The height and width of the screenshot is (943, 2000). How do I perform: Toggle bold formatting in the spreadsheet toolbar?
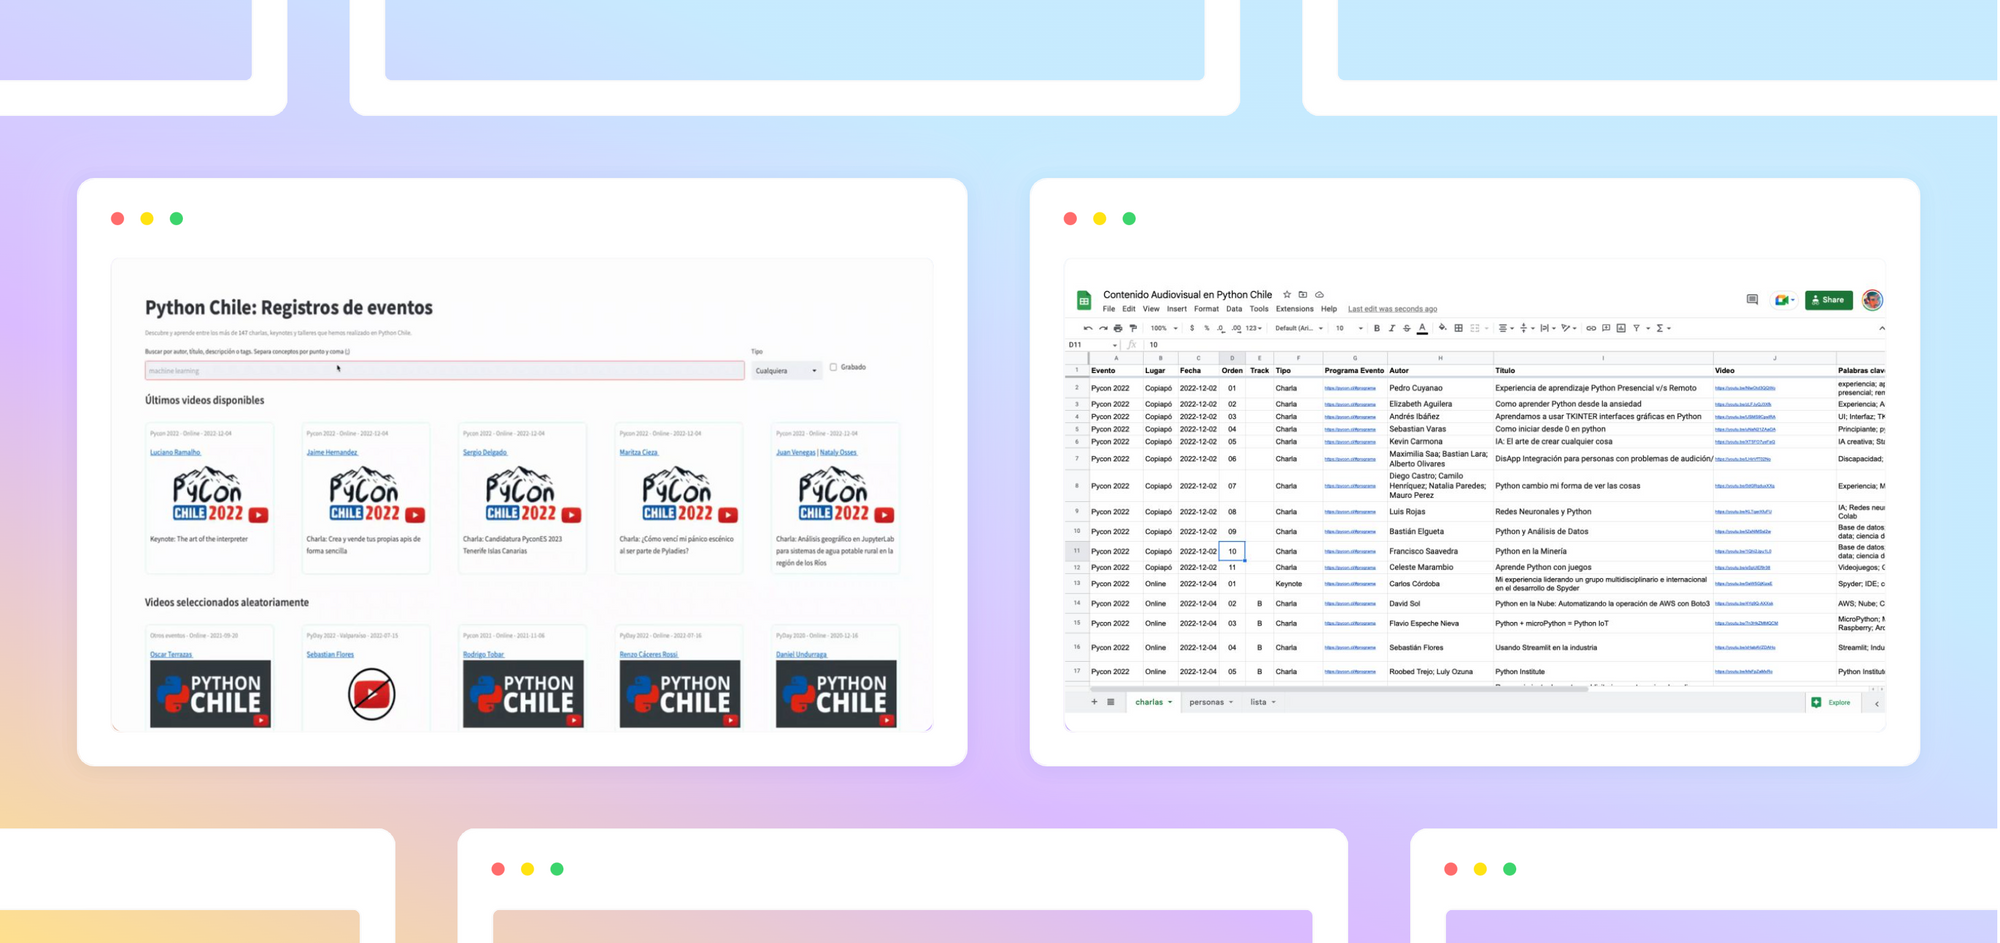(x=1376, y=328)
